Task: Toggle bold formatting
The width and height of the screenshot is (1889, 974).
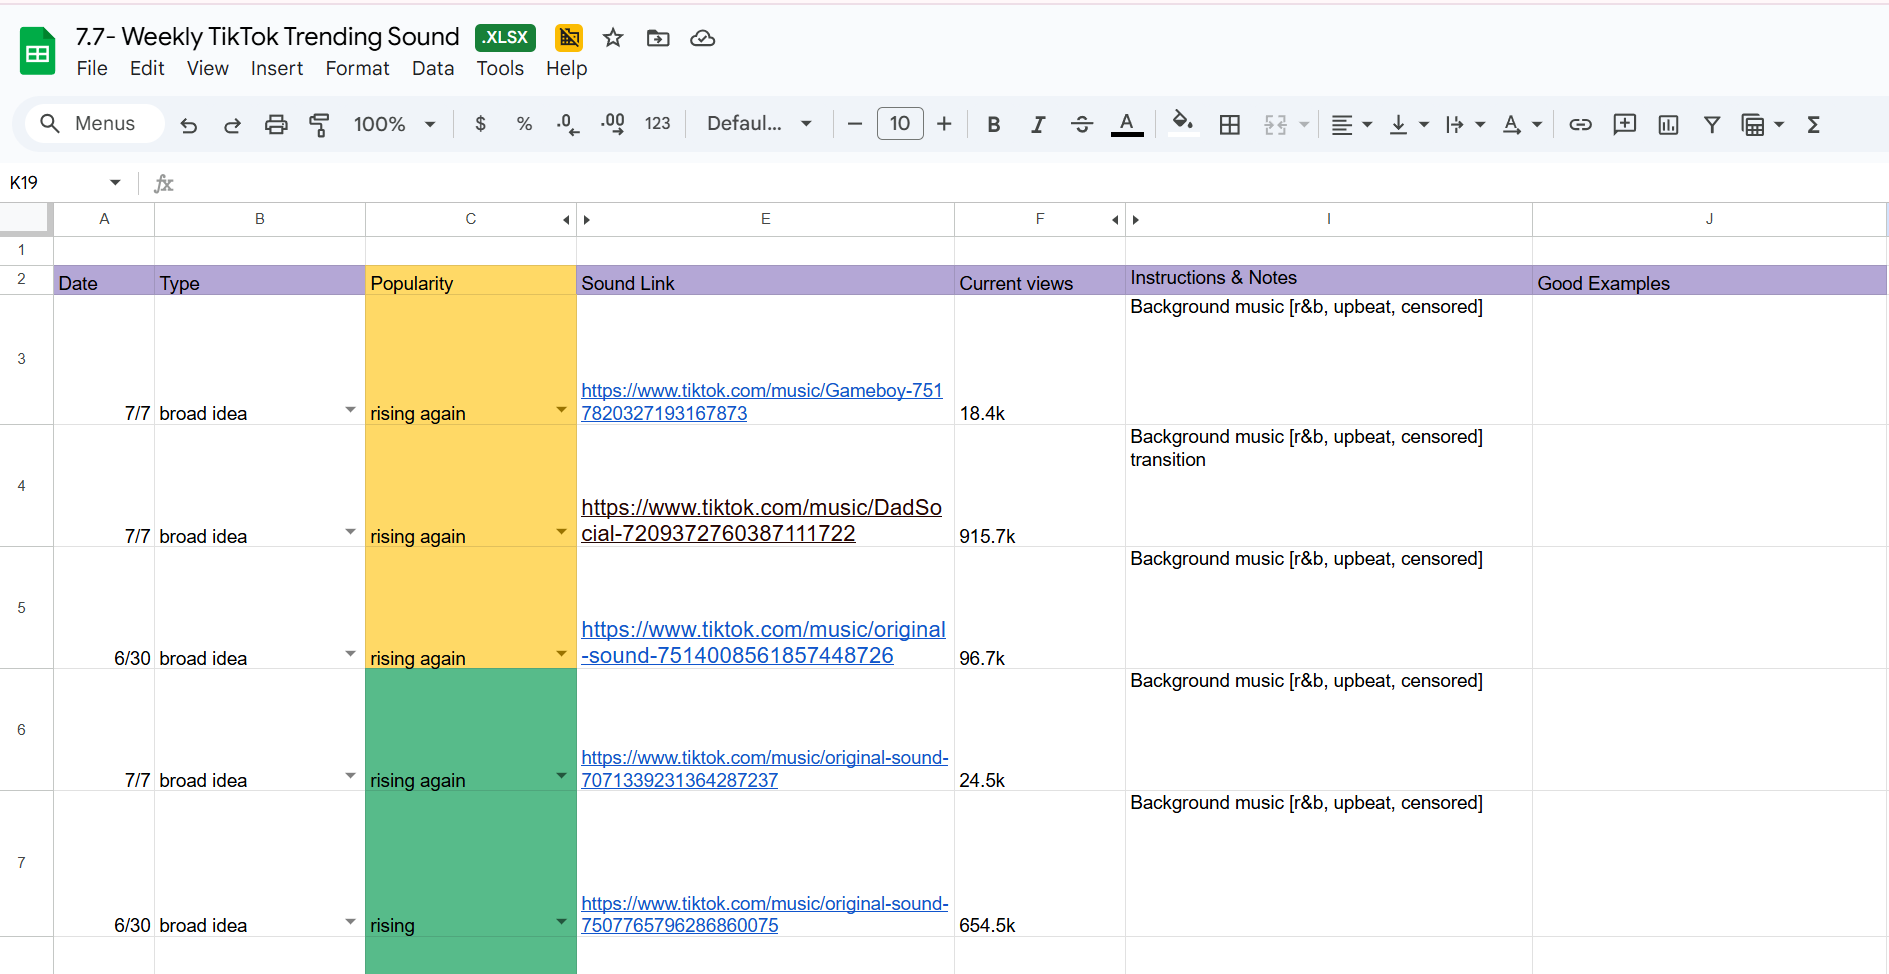Action: tap(993, 125)
